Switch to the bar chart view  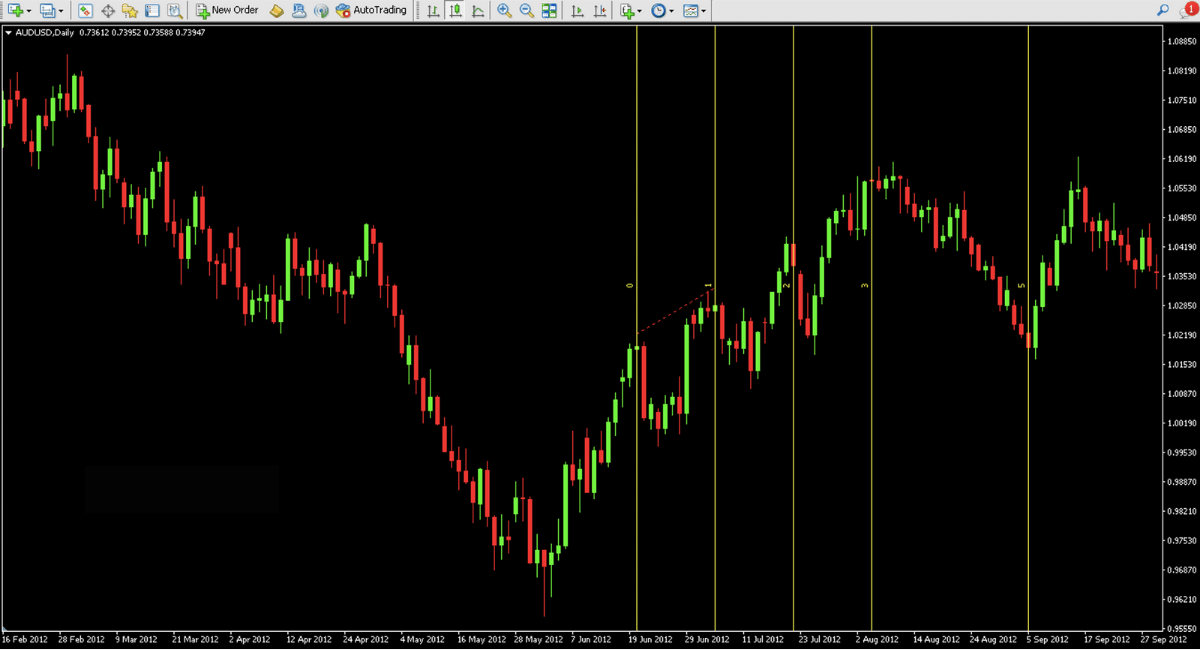point(432,10)
